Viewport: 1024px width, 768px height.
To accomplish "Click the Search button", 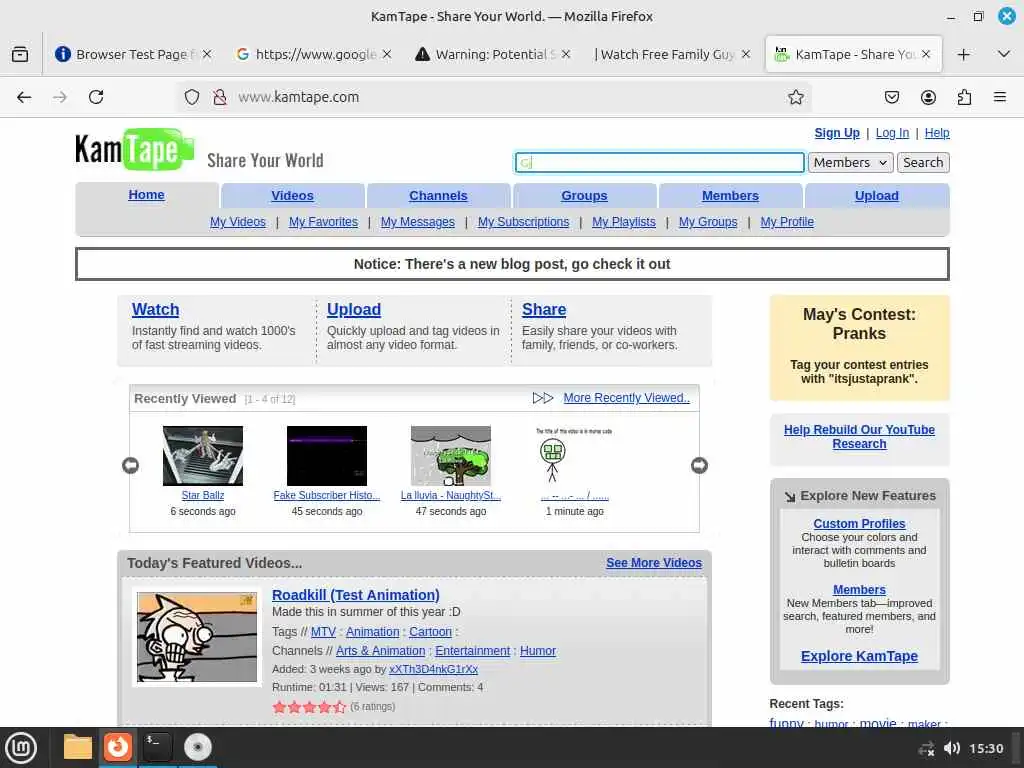I will [923, 163].
